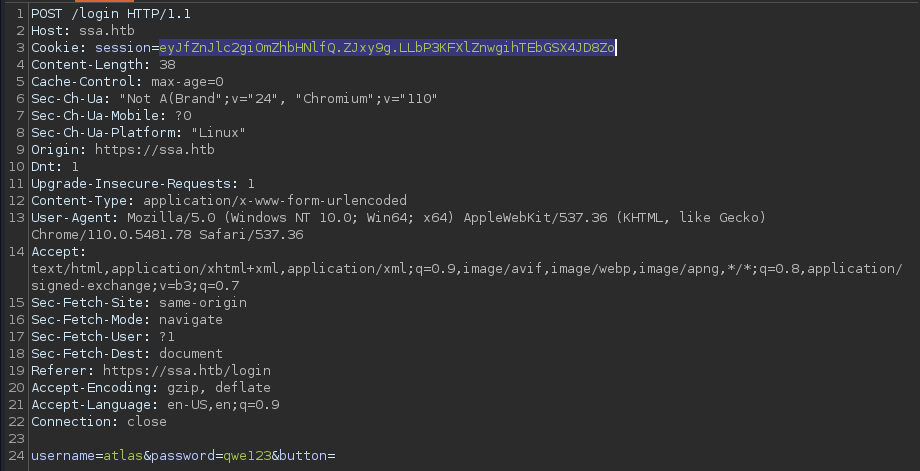
Task: Click the Origin https://ssa.htb value
Action: point(155,150)
